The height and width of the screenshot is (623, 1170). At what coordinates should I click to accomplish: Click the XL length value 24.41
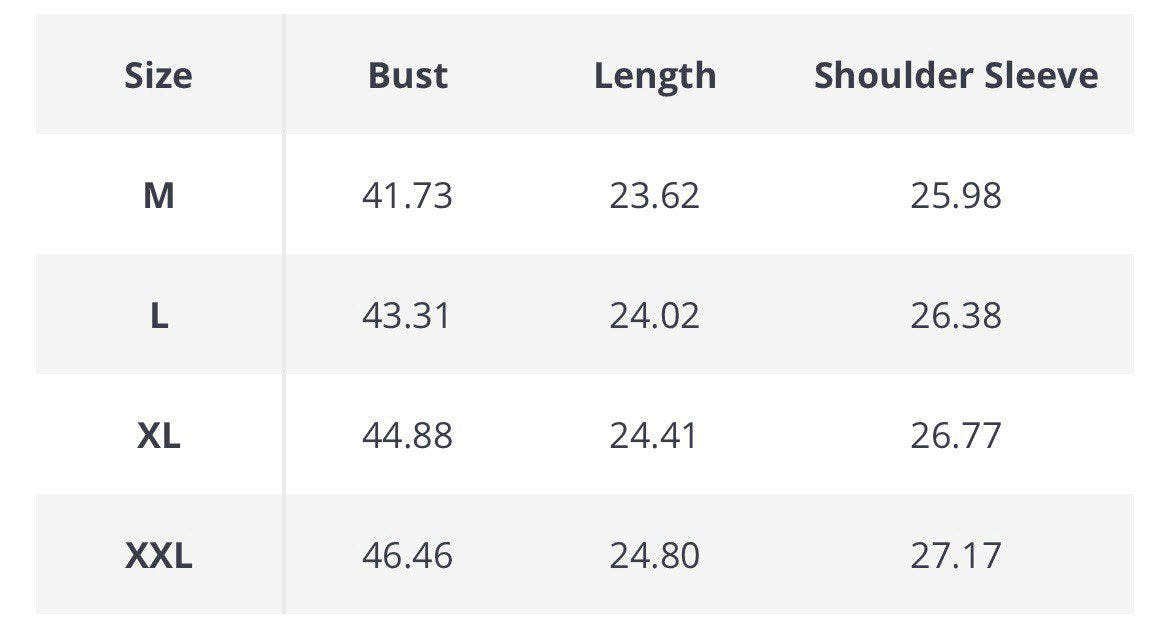click(x=655, y=436)
